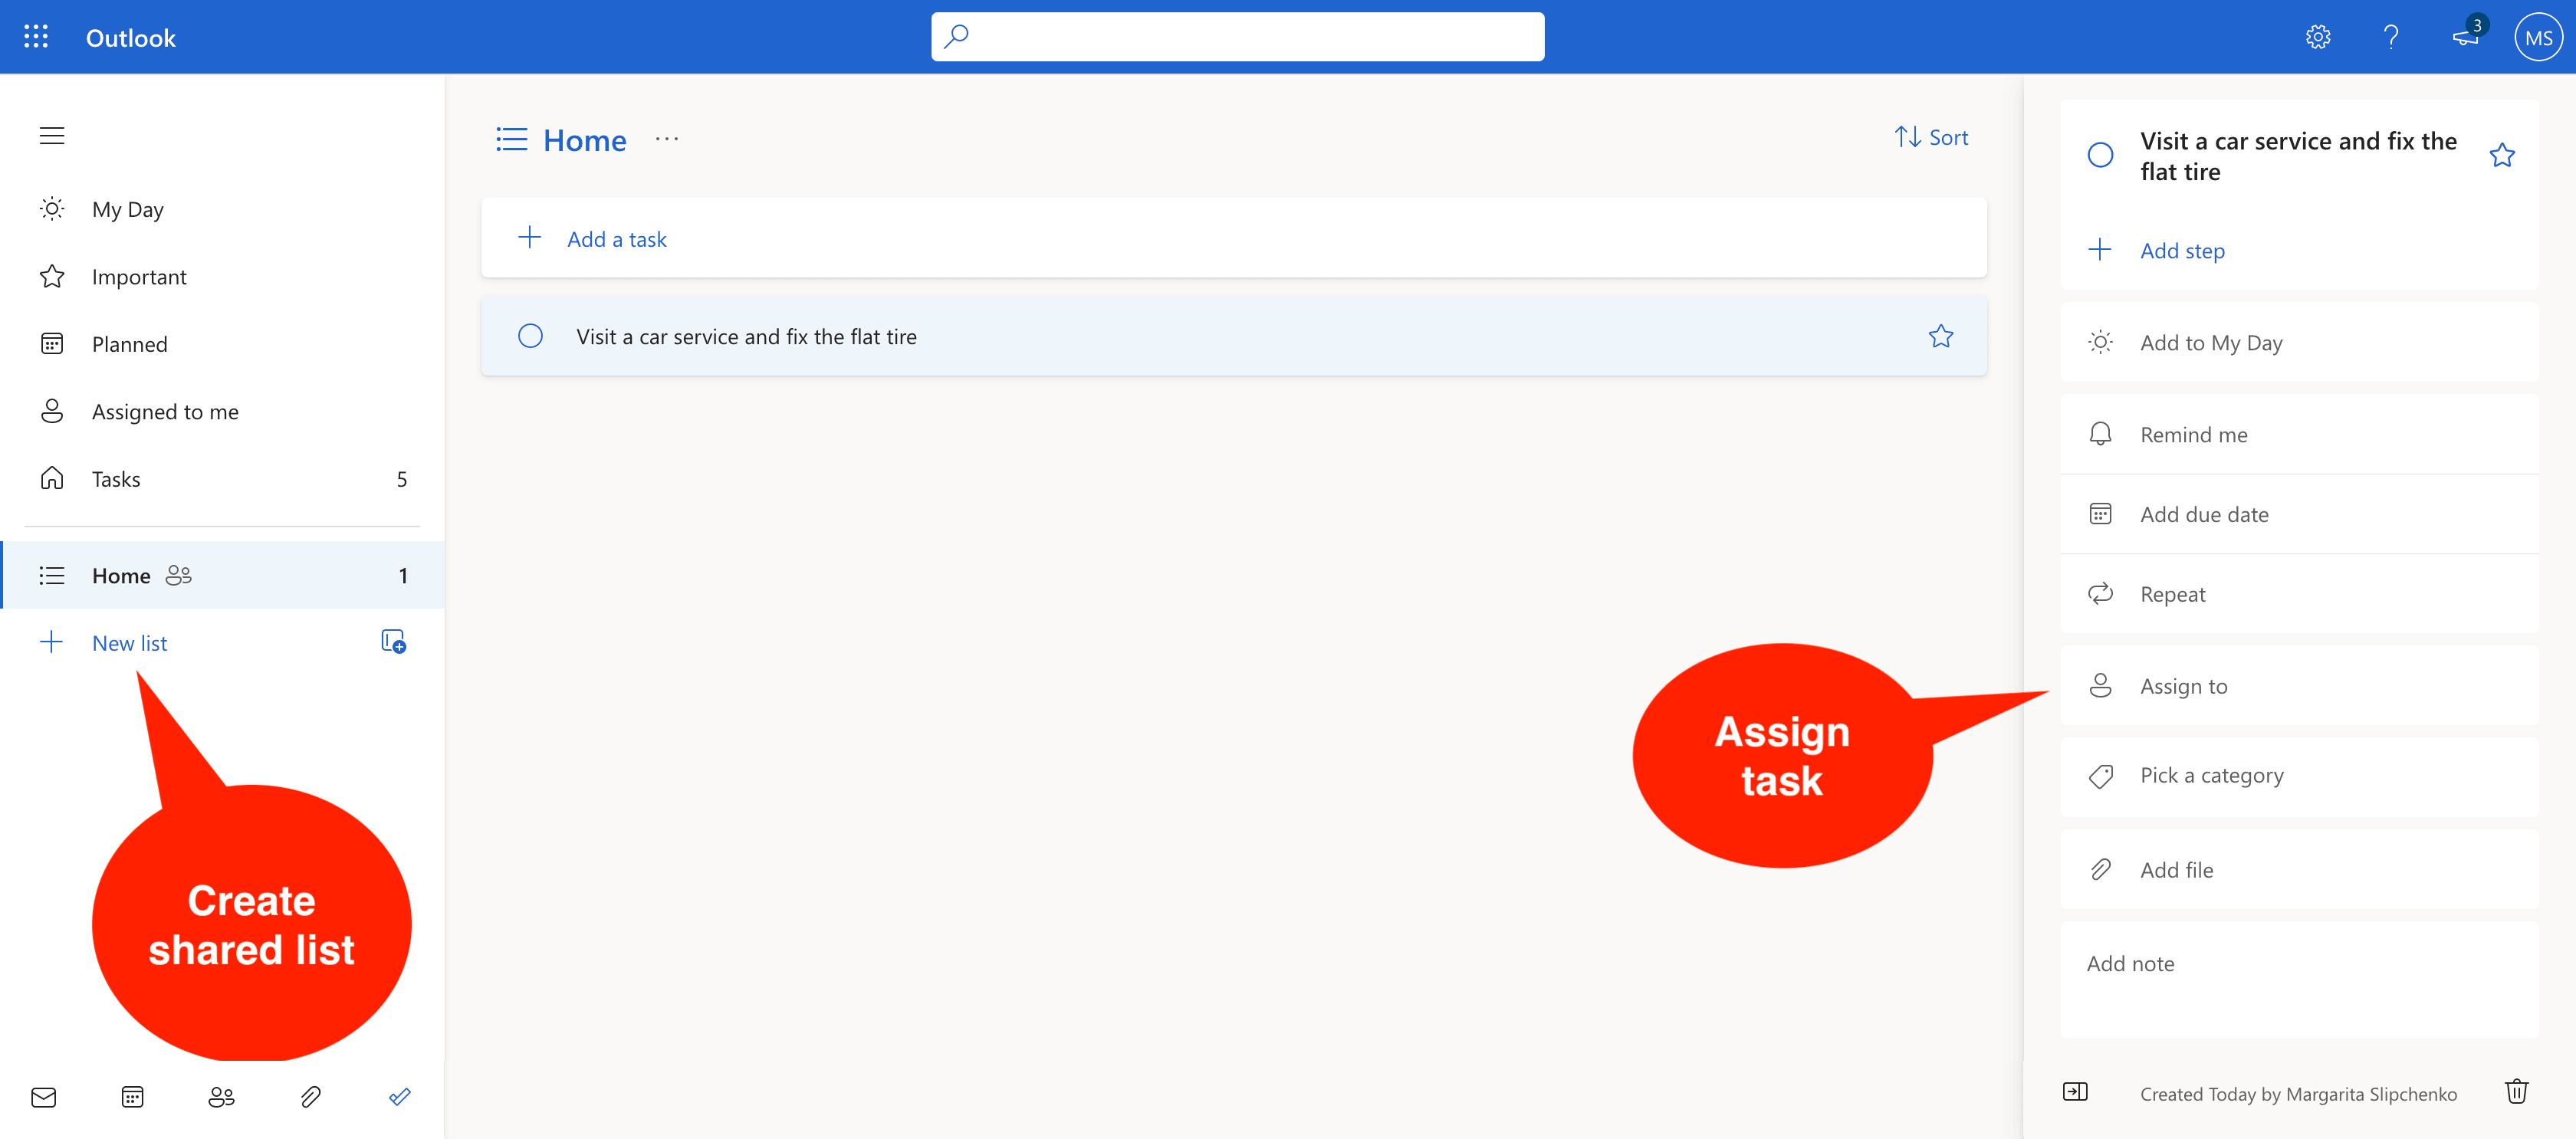Star the flat tire task as important
This screenshot has height=1139, width=2576.
1941,336
